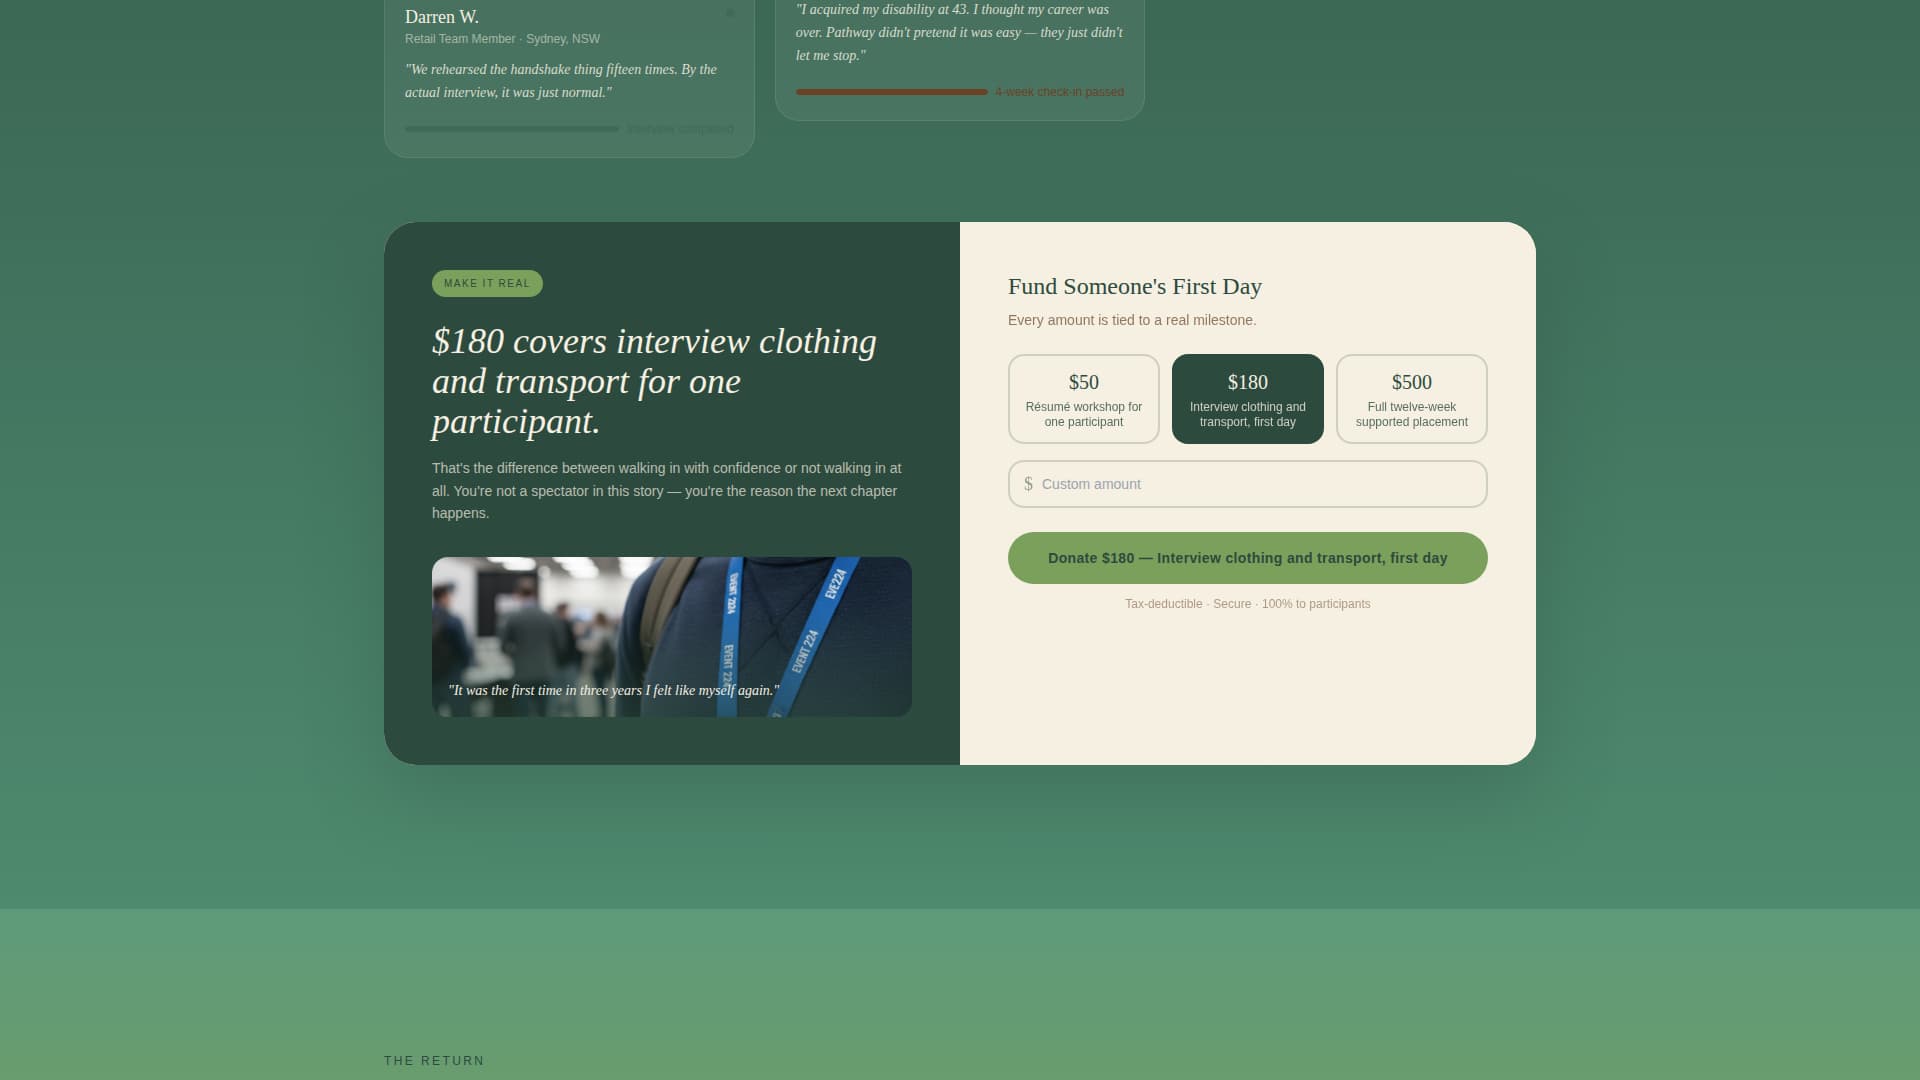
Task: Click the MAKE IT REAL badge
Action: [487, 283]
